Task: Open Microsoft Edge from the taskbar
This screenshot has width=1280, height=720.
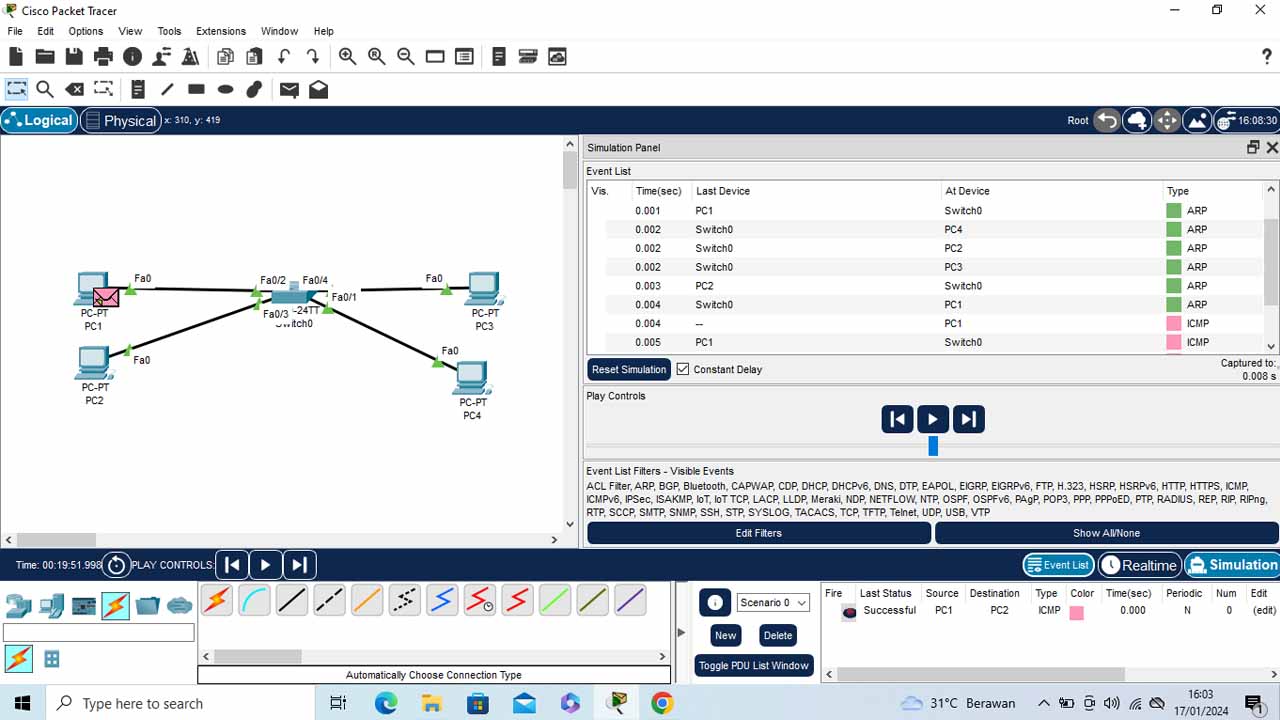Action: pos(386,703)
